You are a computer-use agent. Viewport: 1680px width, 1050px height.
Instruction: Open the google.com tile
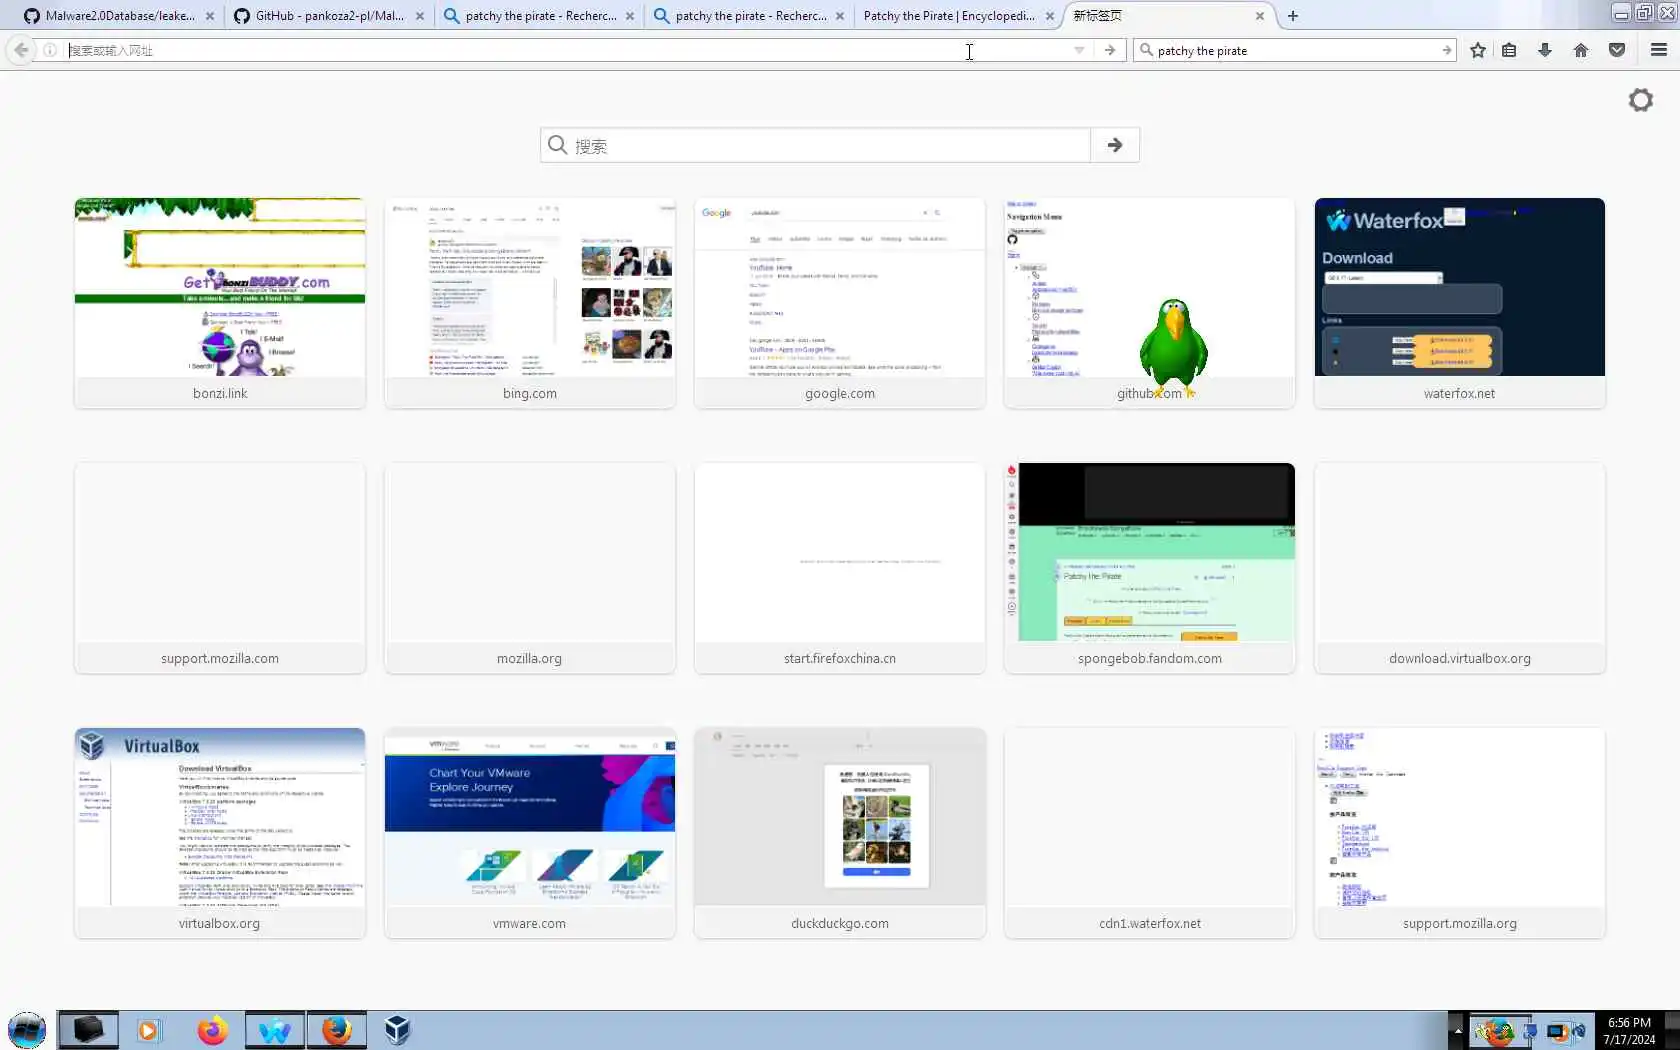(x=840, y=303)
